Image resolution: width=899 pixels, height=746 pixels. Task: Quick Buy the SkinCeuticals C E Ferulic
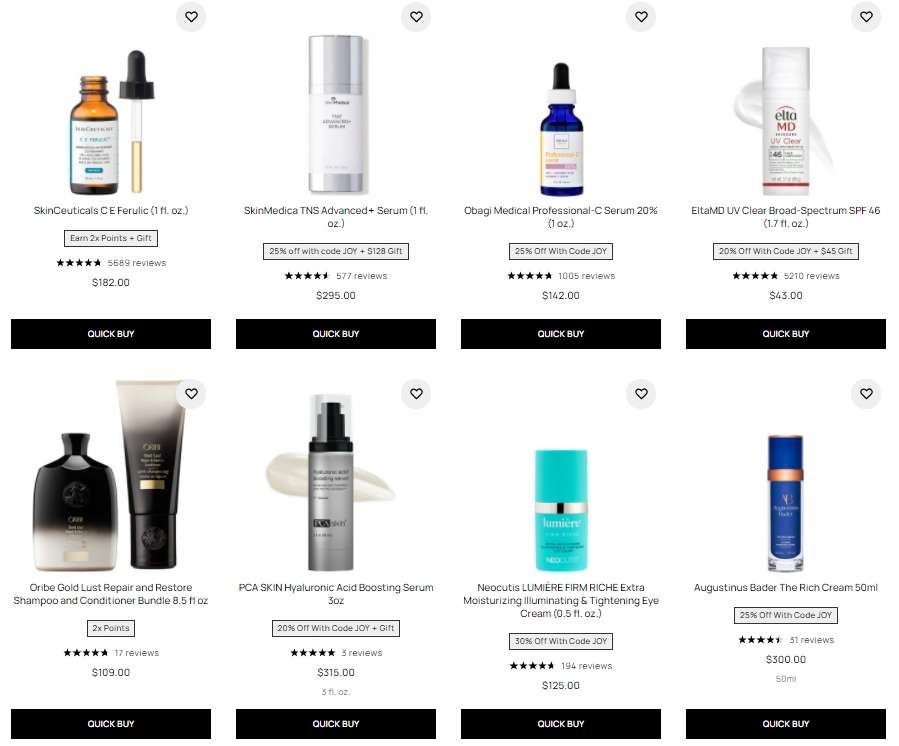coord(111,334)
